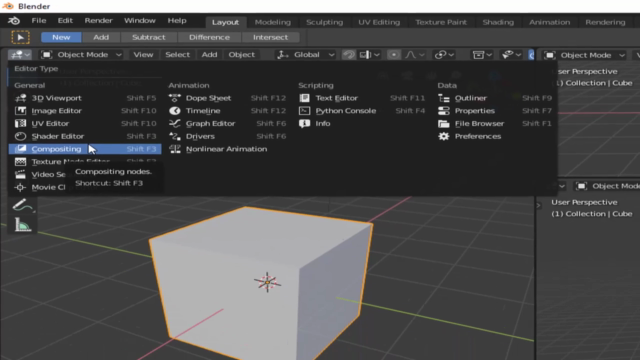
Task: Choose Image Editor from editor list
Action: click(85, 111)
